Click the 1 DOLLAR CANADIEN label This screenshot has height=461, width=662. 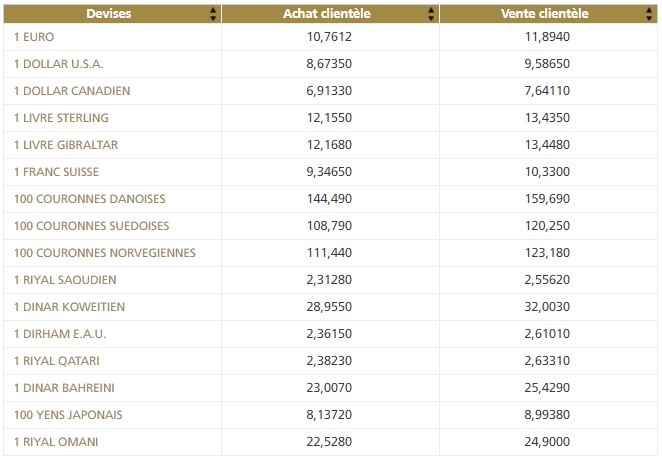click(72, 91)
